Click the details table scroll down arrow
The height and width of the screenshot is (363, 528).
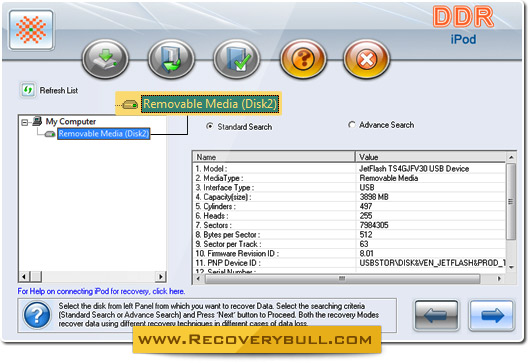coord(511,267)
